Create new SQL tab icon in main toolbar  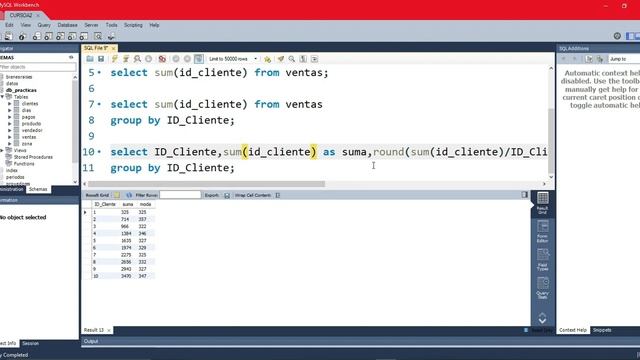tap(8, 37)
